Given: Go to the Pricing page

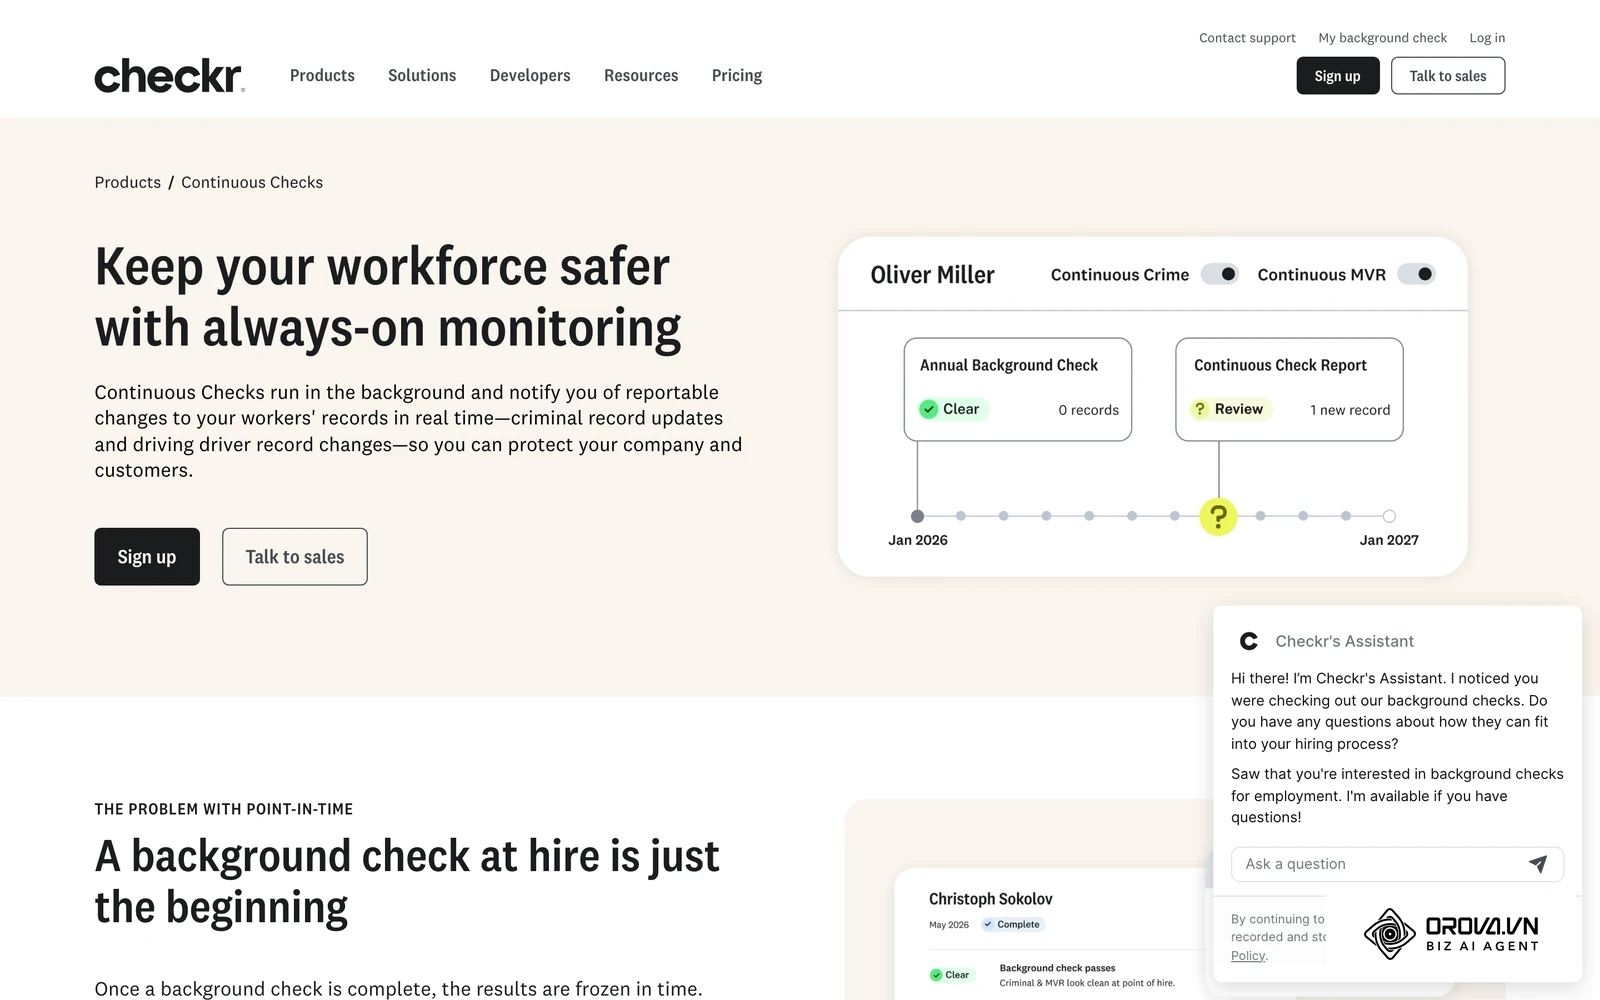Looking at the screenshot, I should 737,76.
